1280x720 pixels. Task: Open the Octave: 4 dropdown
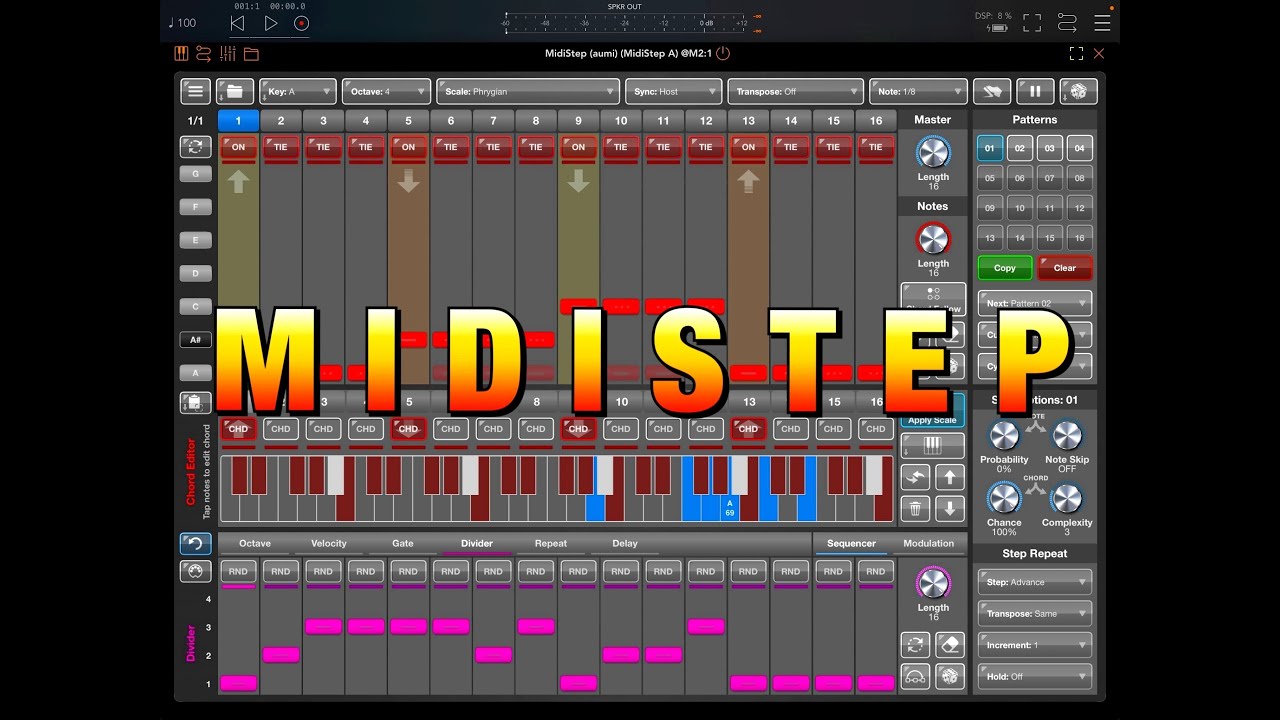pyautogui.click(x=386, y=91)
